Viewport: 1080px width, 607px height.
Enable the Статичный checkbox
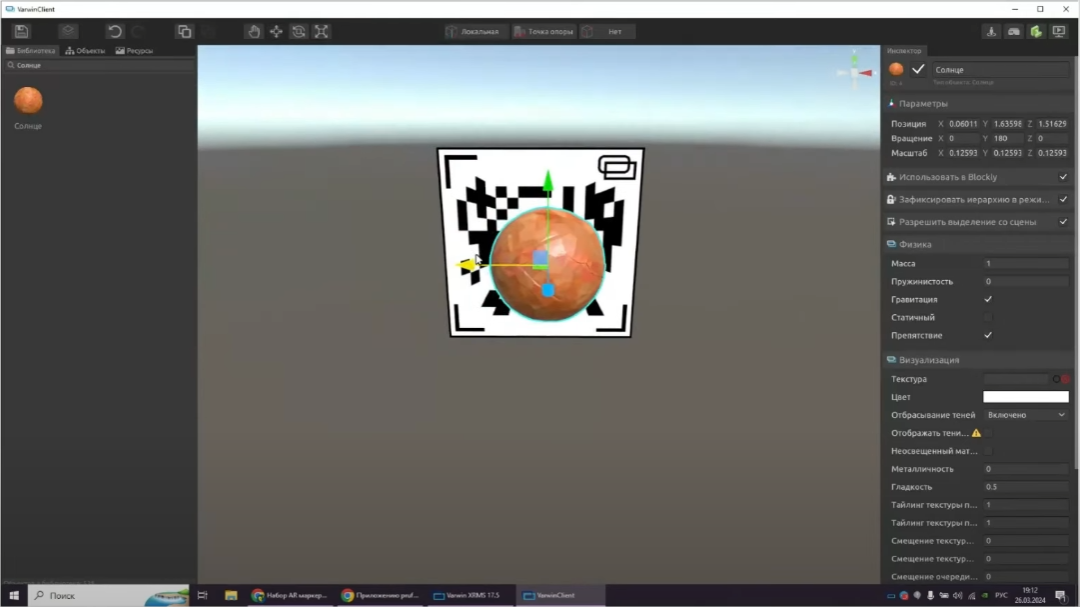pos(988,317)
